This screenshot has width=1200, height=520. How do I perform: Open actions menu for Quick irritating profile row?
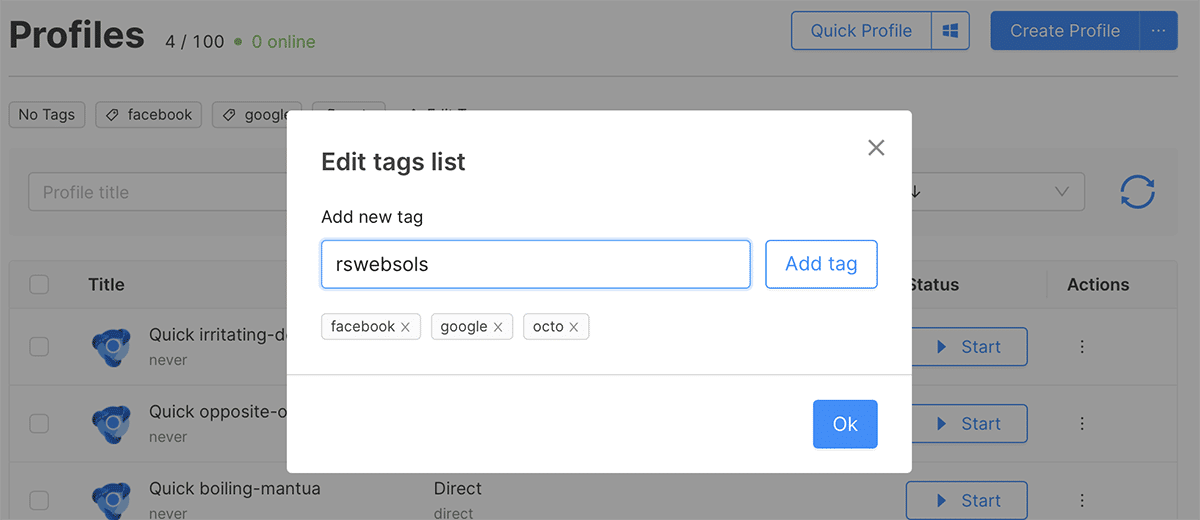point(1081,347)
